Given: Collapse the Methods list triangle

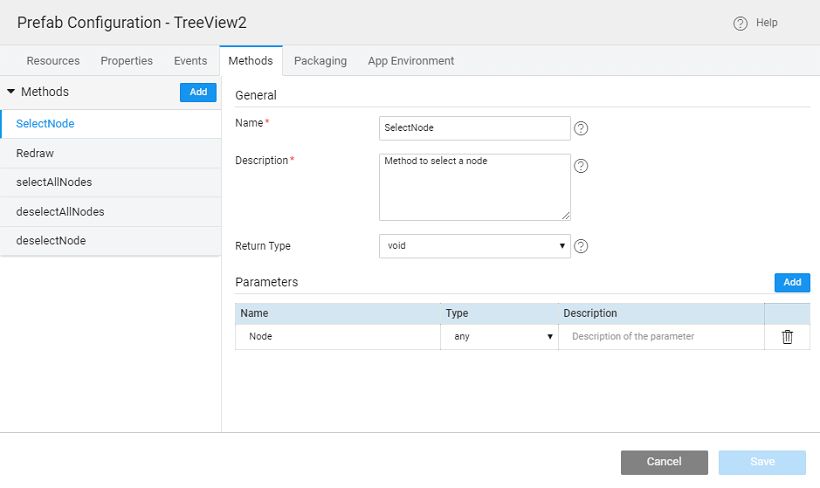Looking at the screenshot, I should coord(11,92).
